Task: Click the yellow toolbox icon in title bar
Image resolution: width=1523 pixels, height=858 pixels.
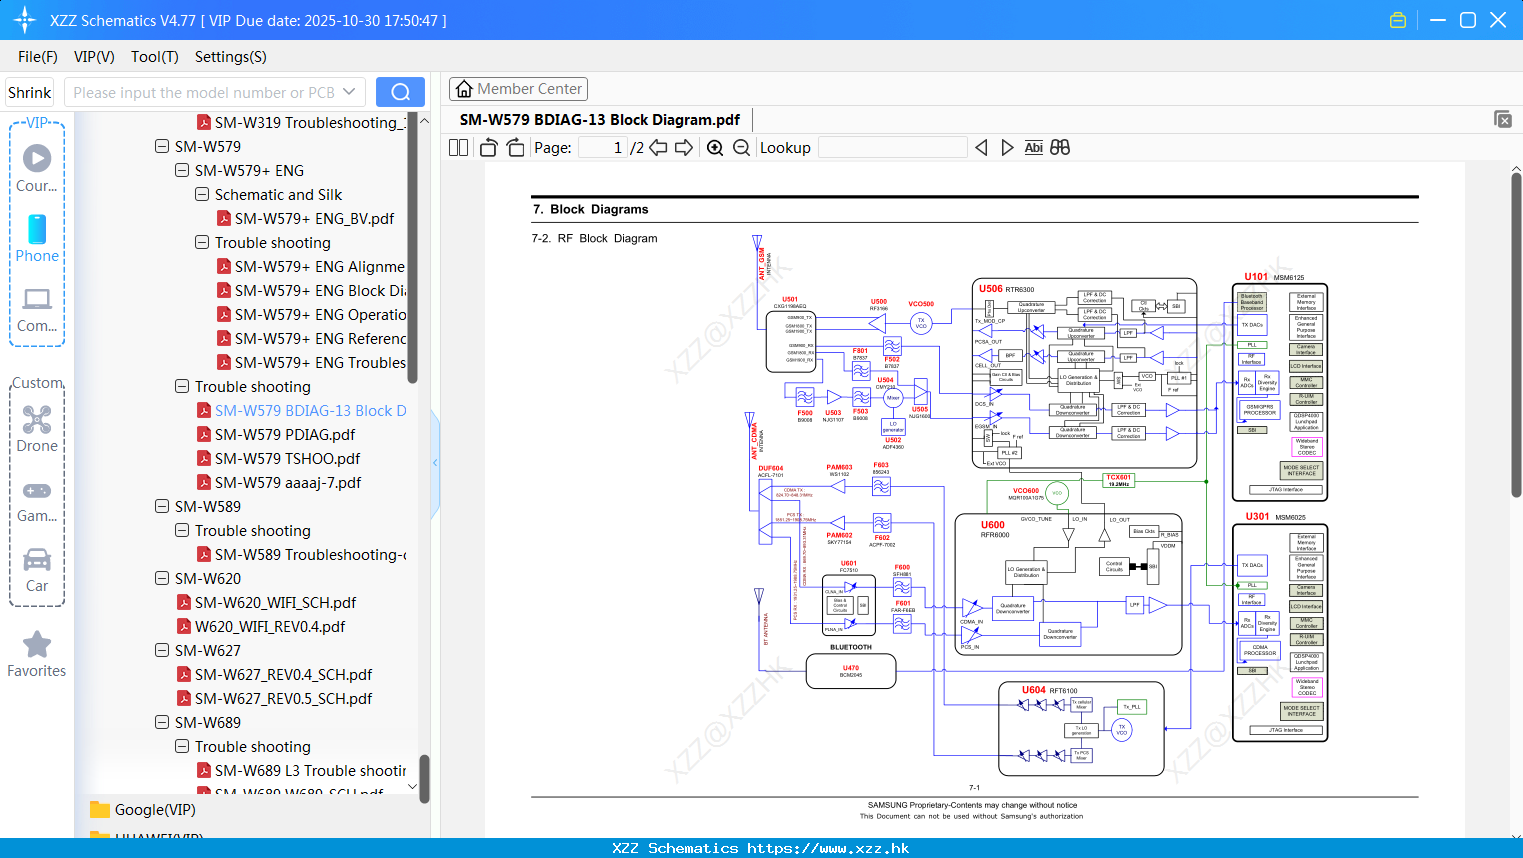Action: click(1398, 20)
